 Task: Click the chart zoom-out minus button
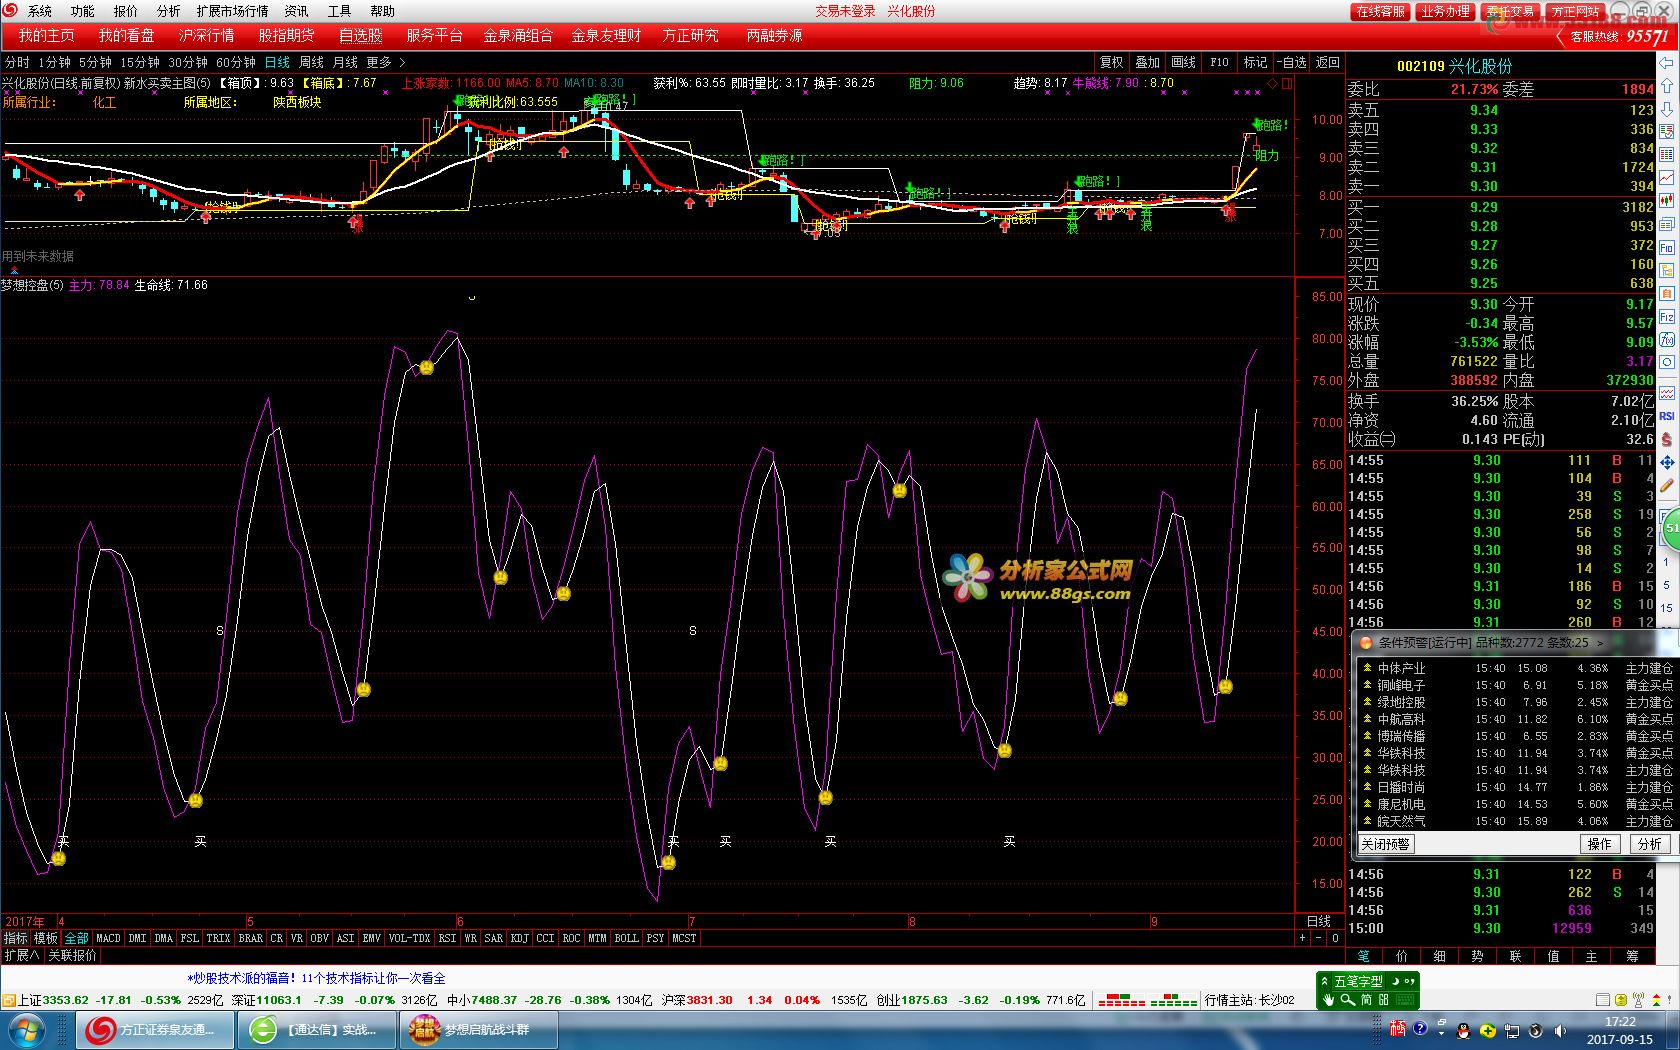1318,938
